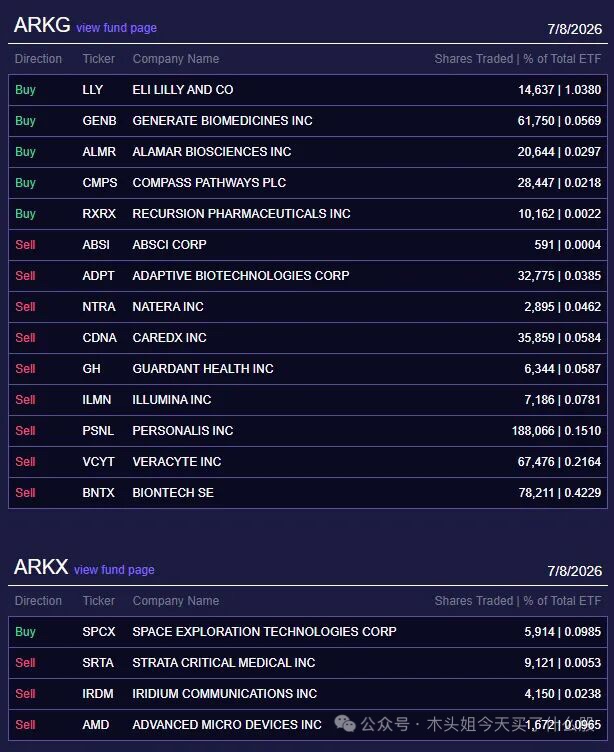Click the ABSCI CORP sell row

tap(308, 245)
